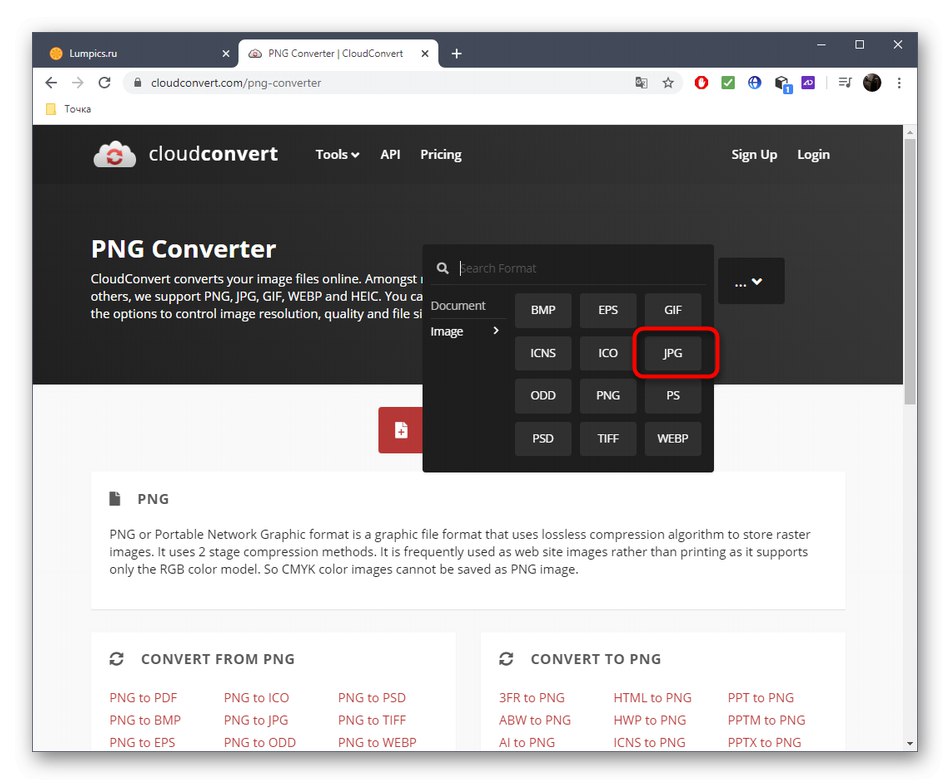The height and width of the screenshot is (784, 950).
Task: Open PNG to TIFF link
Action: click(x=371, y=720)
